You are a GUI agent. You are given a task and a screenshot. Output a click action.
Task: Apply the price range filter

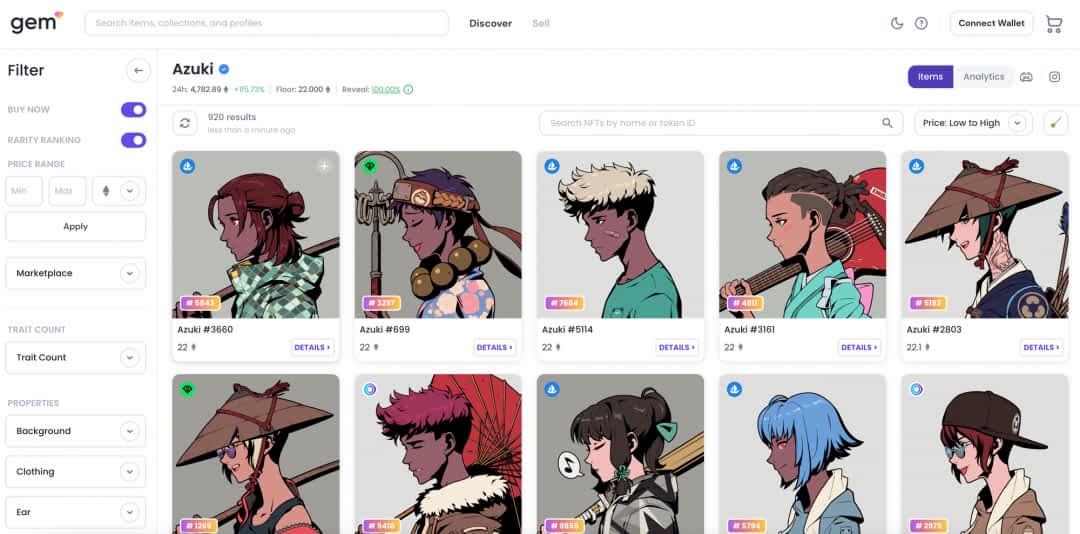coord(76,227)
